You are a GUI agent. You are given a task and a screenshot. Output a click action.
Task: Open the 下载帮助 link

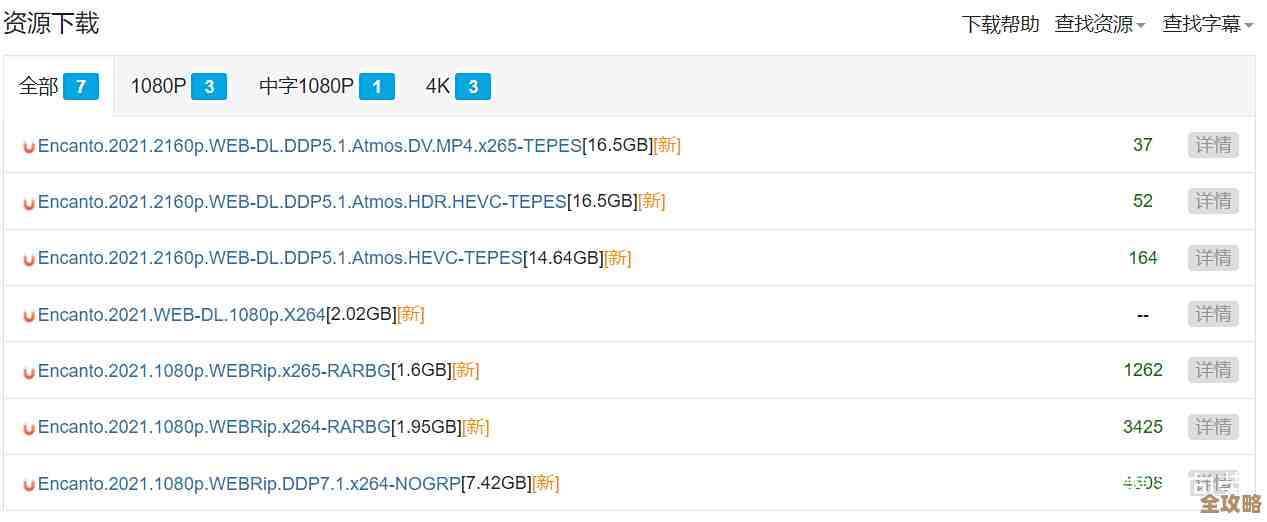point(1000,24)
